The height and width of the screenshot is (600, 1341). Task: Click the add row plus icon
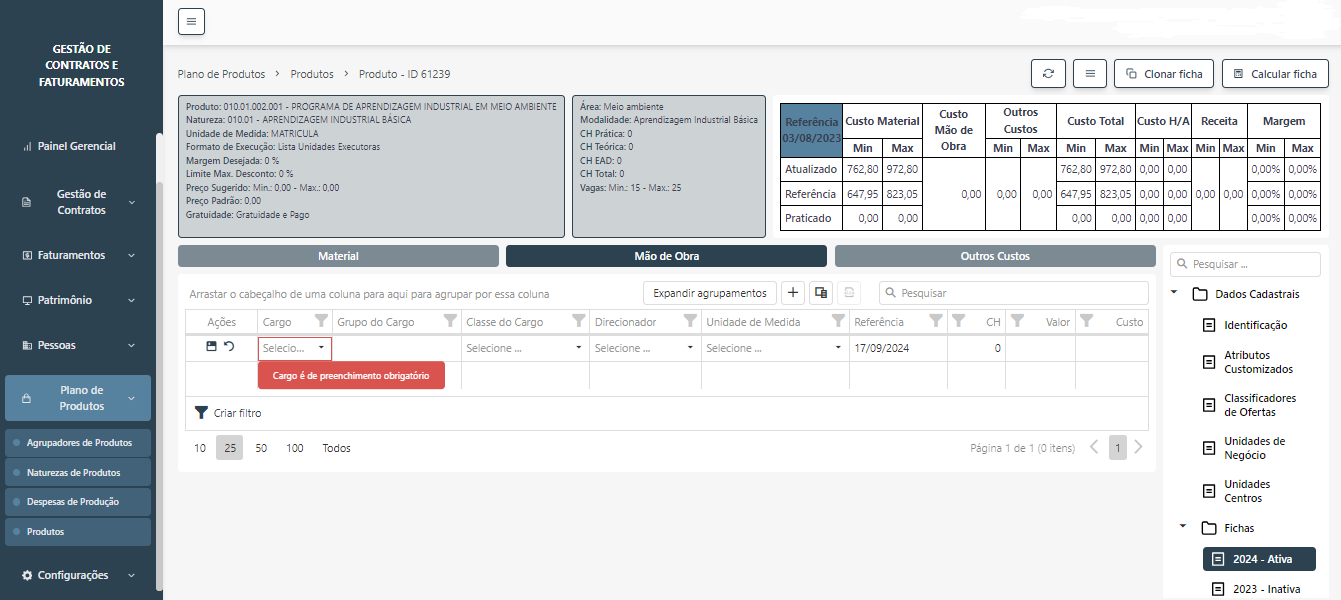[793, 293]
